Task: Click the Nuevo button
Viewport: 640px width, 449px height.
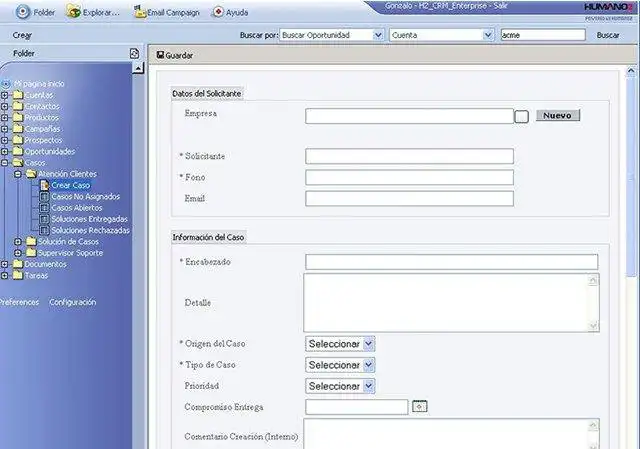Action: click(558, 116)
